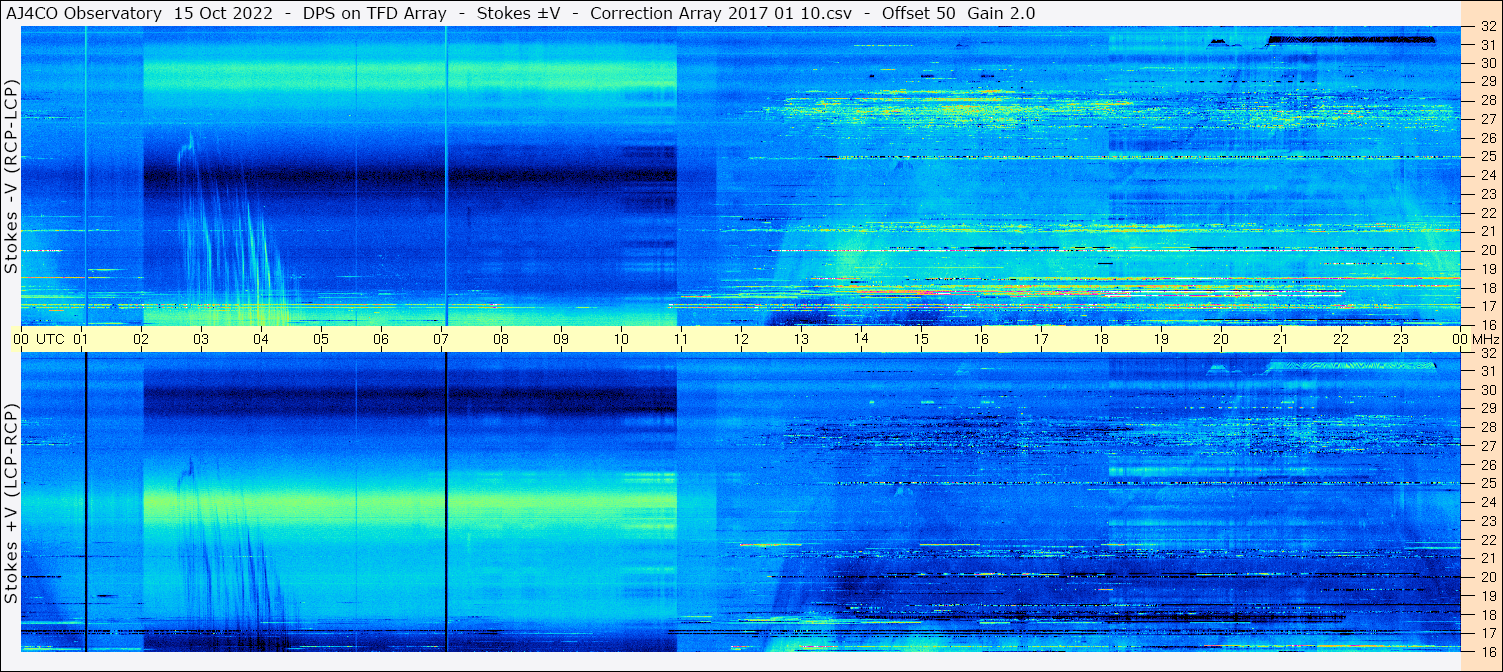Select the Gain 2.0 value
The width and height of the screenshot is (1503, 672).
1001,14
